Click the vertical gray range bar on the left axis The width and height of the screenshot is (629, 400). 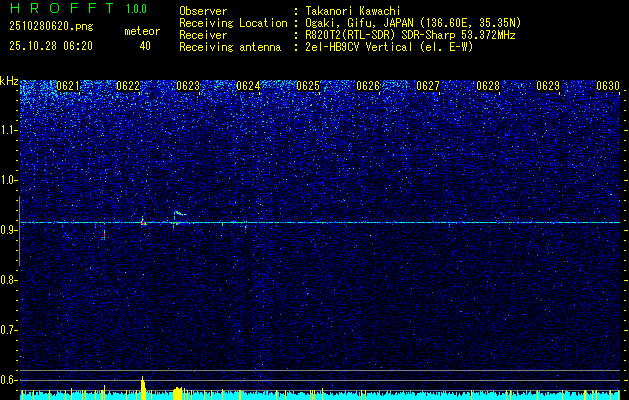pyautogui.click(x=19, y=231)
